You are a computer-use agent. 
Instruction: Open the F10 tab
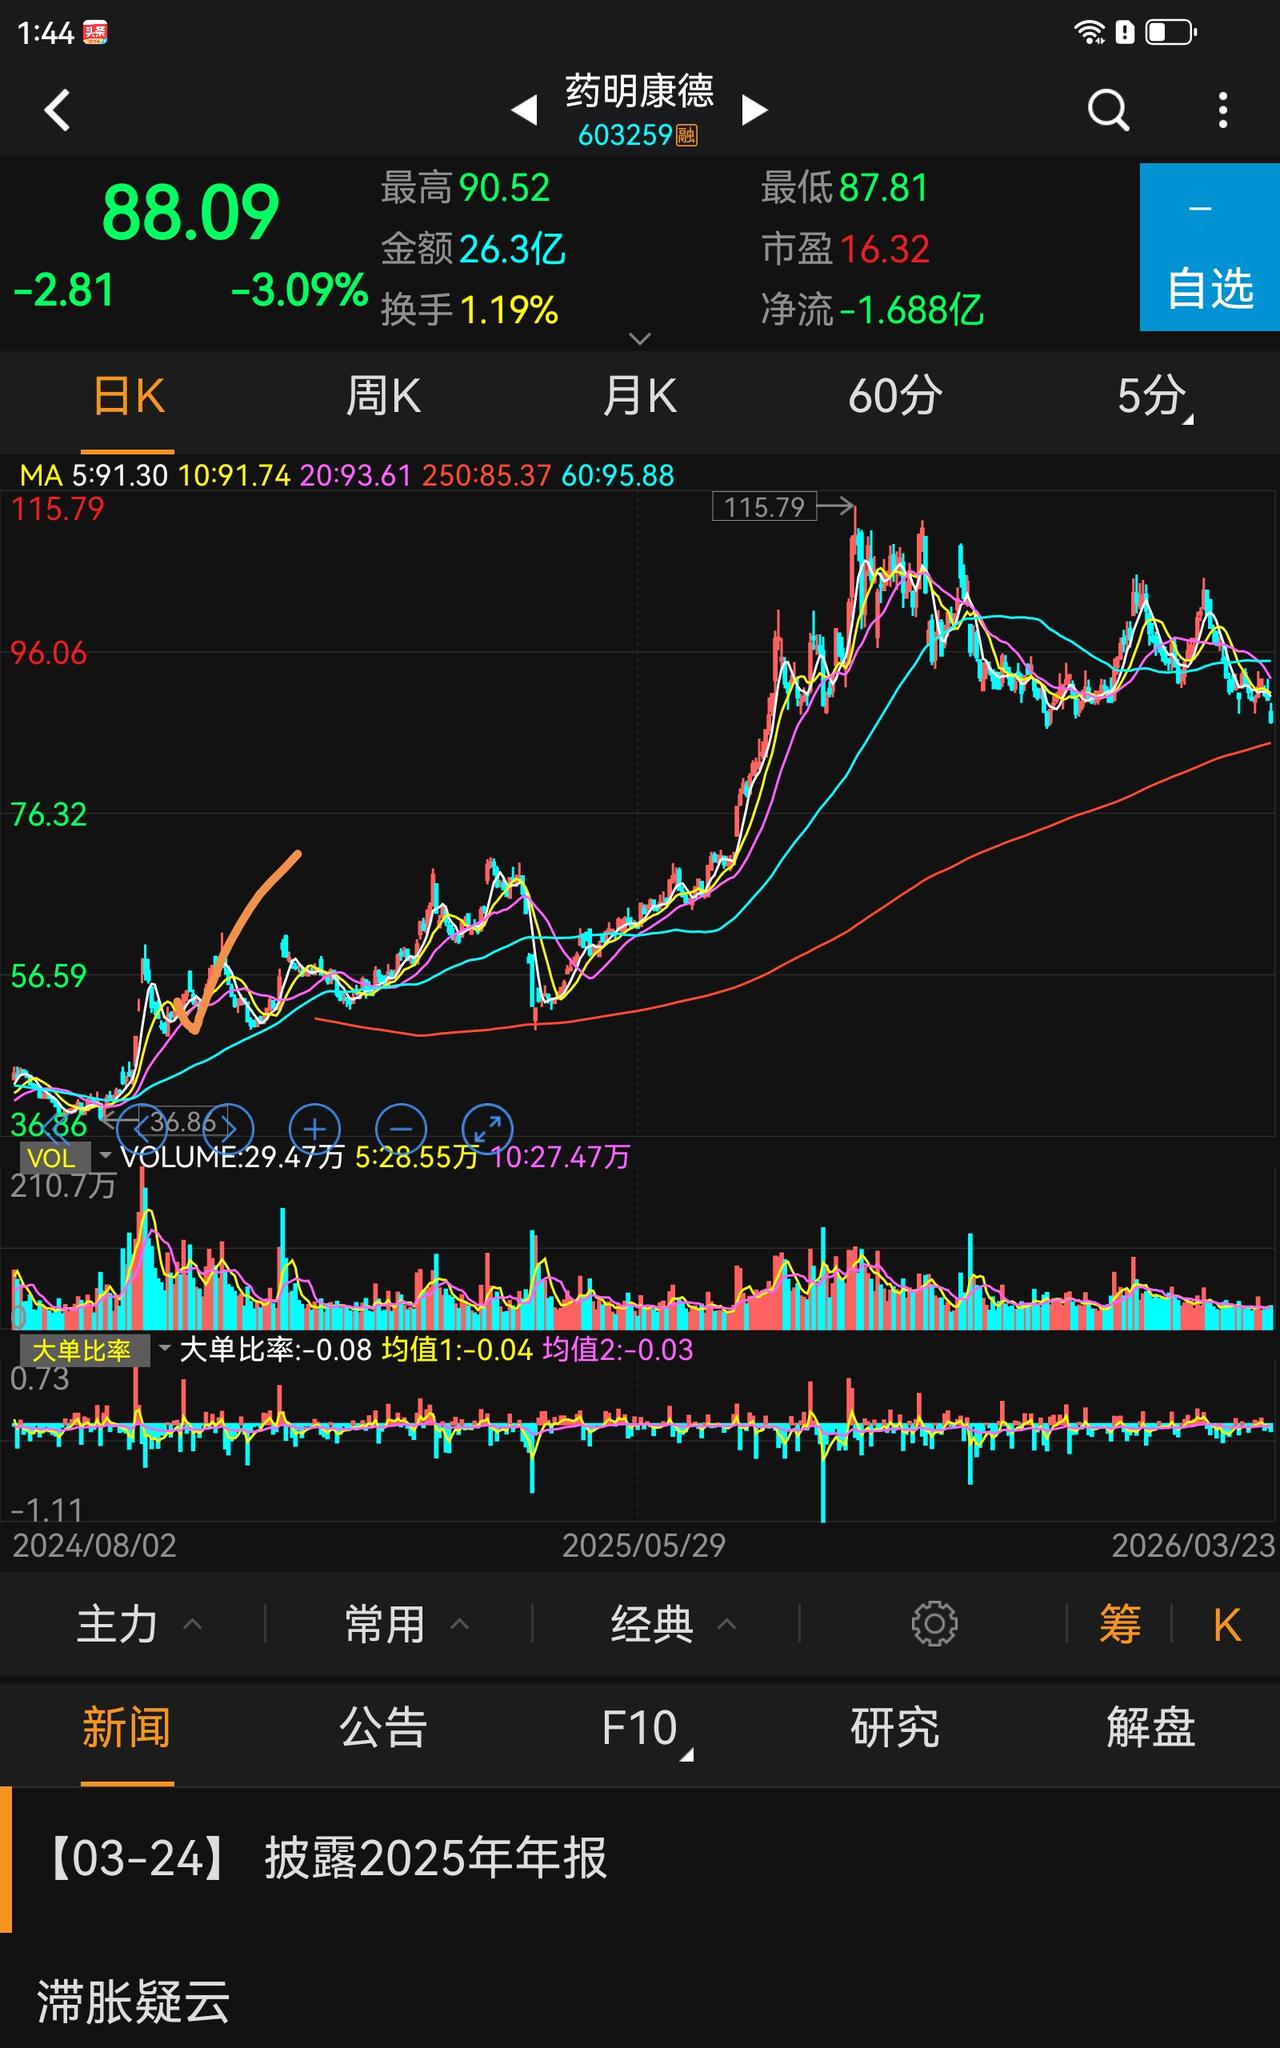(x=645, y=1729)
